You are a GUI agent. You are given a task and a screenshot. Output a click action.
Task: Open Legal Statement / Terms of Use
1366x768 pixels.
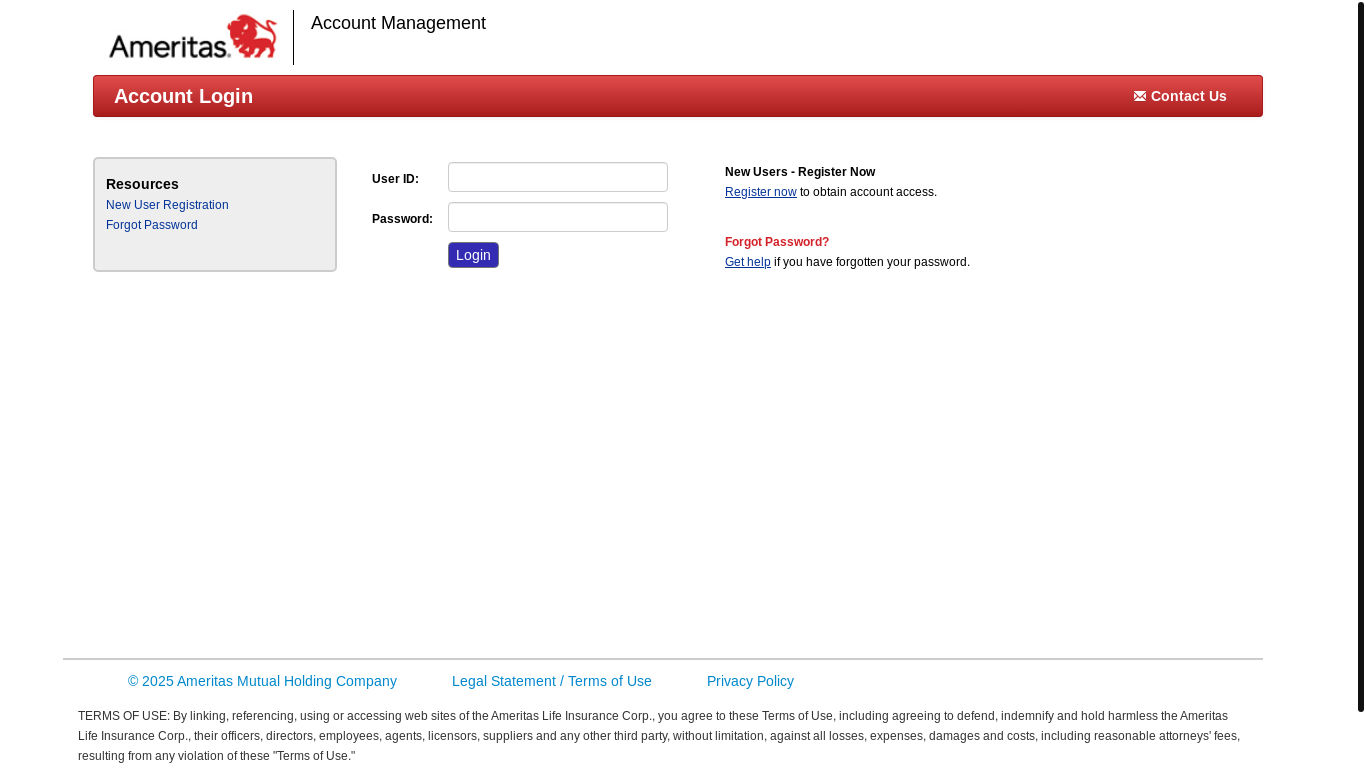[x=552, y=681]
